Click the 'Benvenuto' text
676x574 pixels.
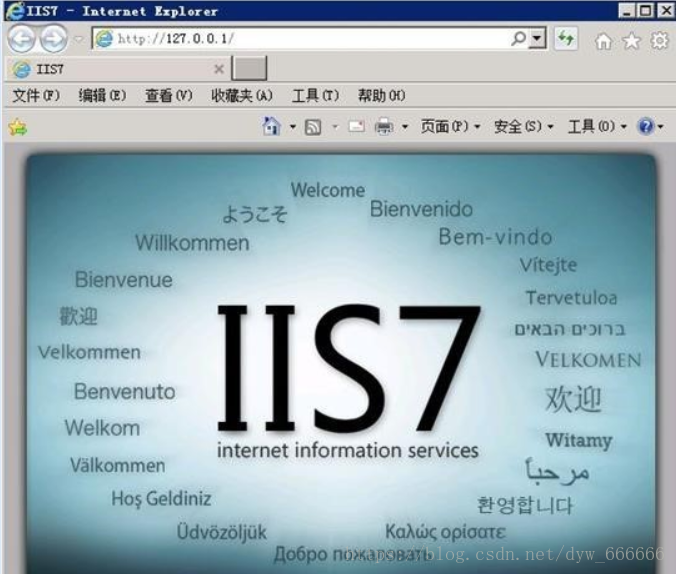[125, 392]
